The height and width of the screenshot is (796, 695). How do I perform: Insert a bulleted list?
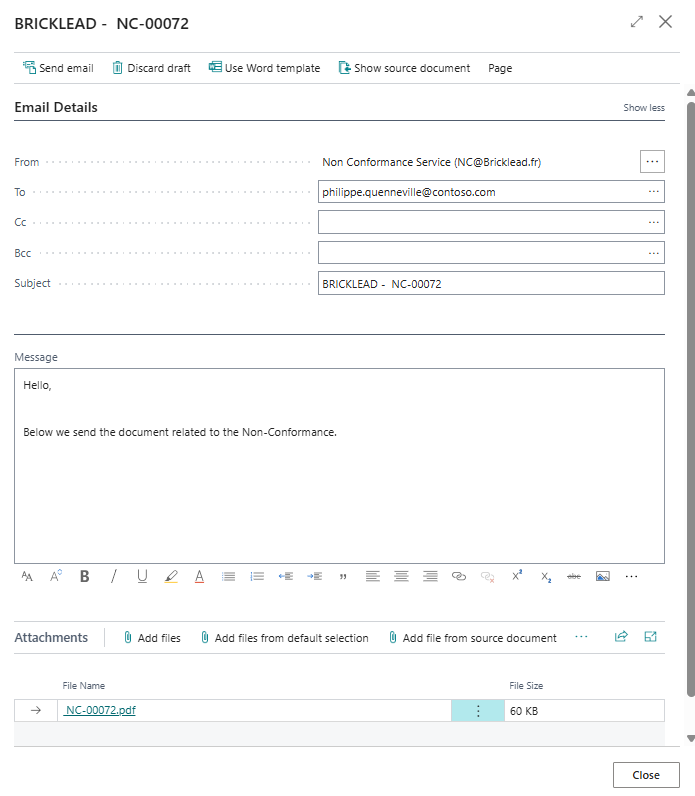tap(228, 576)
